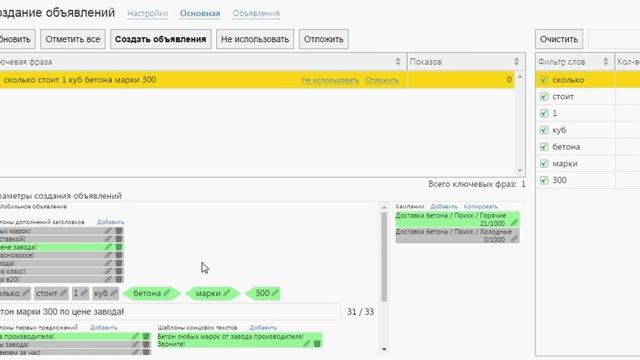Delete the header template ending 'класс!'
Viewport: 640px width, 360px height.
click(118, 271)
